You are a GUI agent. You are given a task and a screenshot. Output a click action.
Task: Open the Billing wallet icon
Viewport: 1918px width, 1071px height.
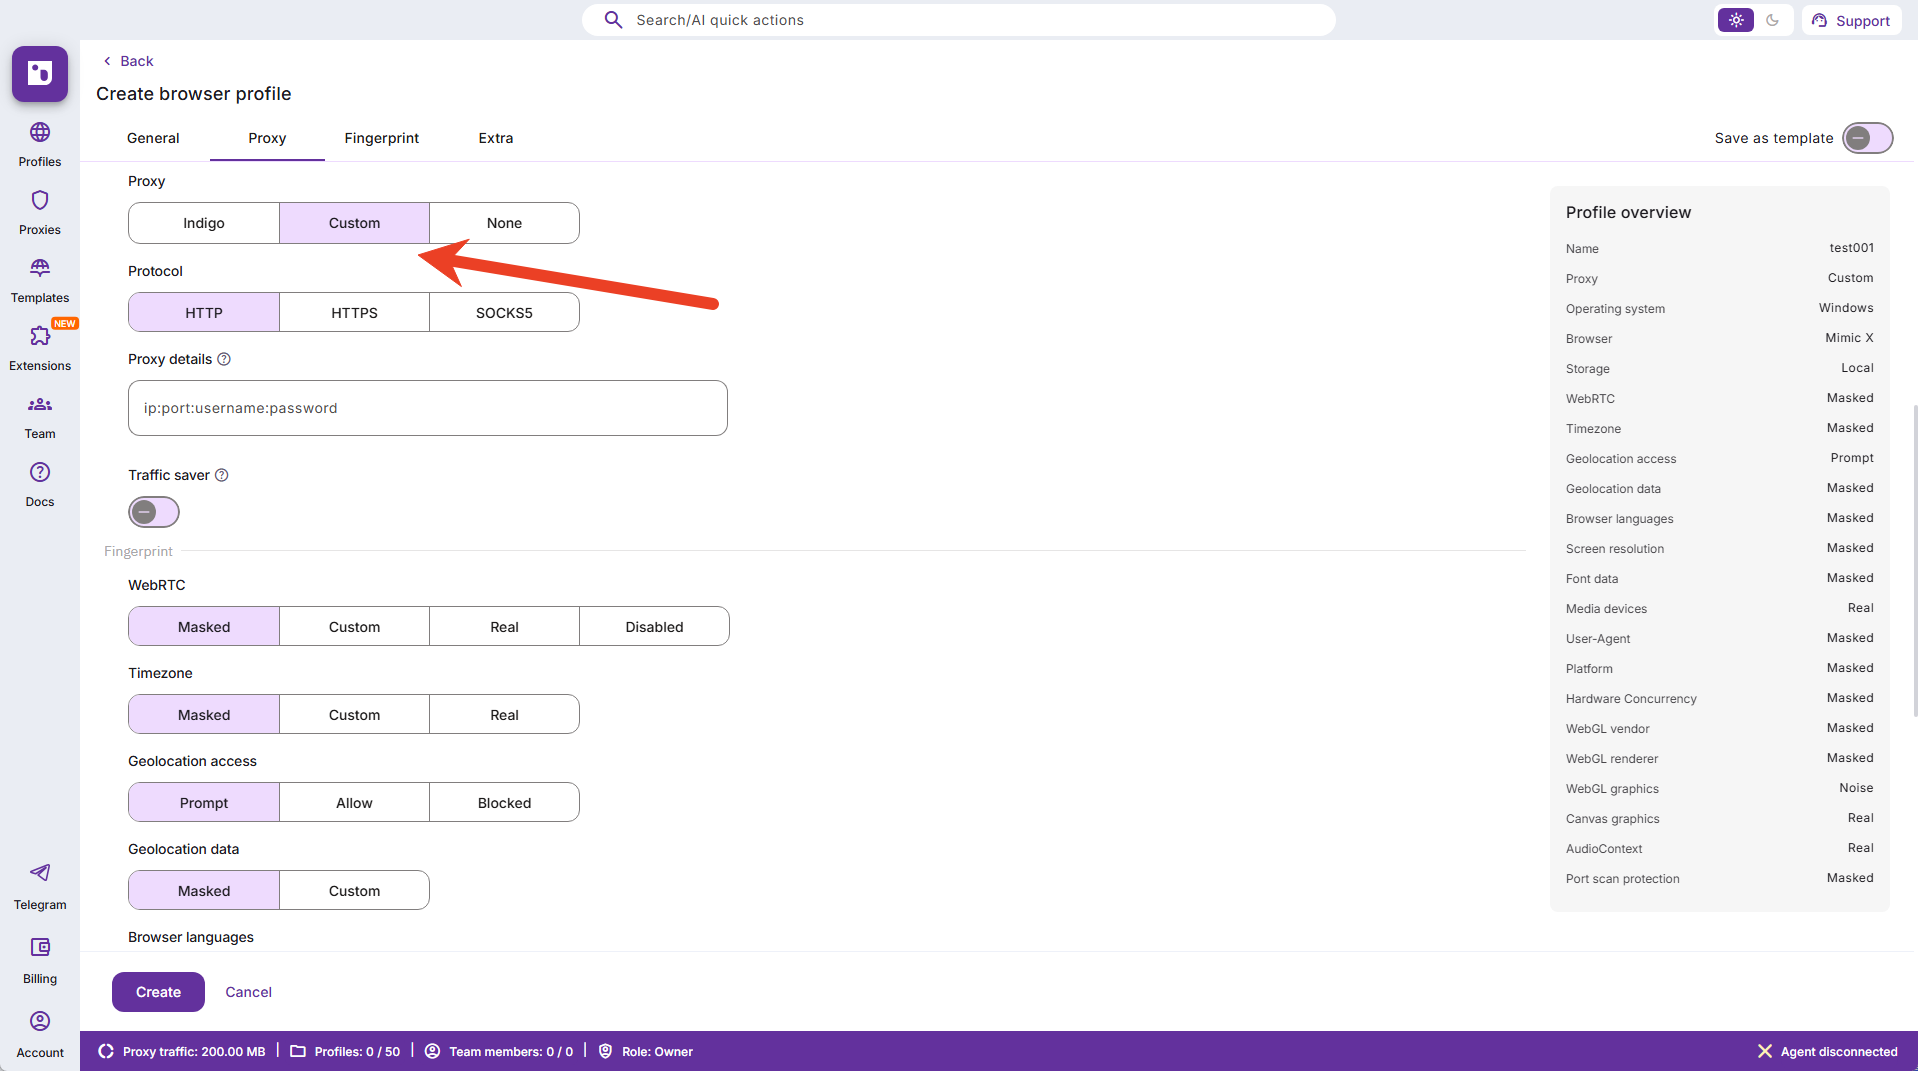(40, 948)
